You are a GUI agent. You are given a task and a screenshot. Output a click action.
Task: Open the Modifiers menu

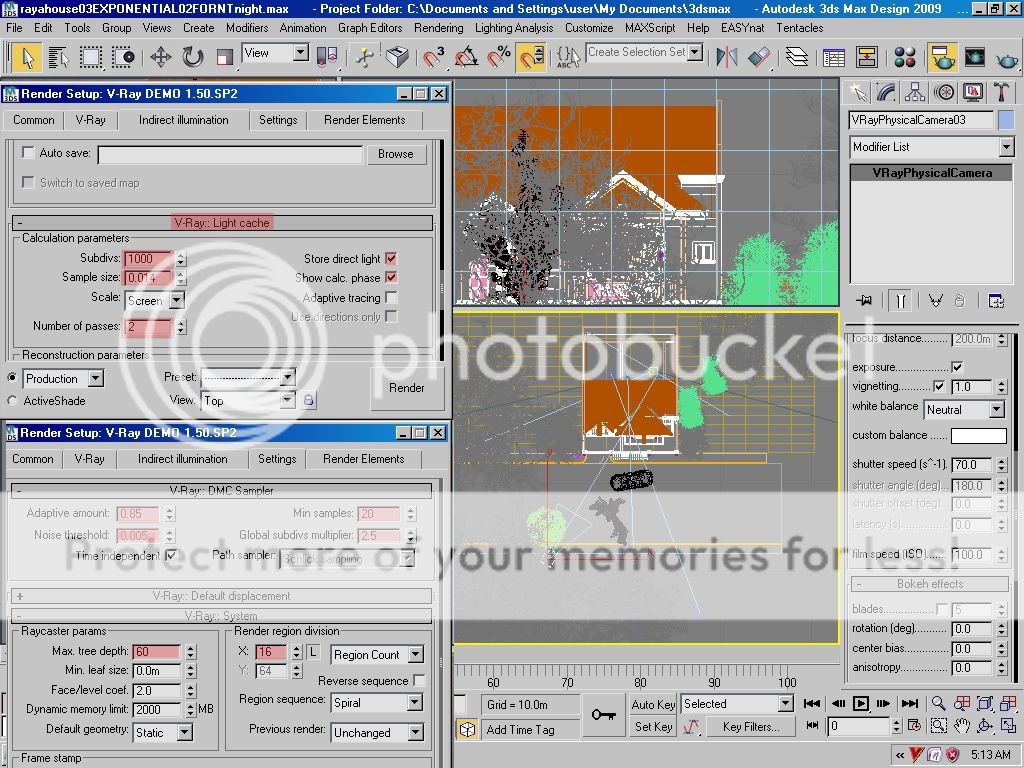[x=247, y=28]
